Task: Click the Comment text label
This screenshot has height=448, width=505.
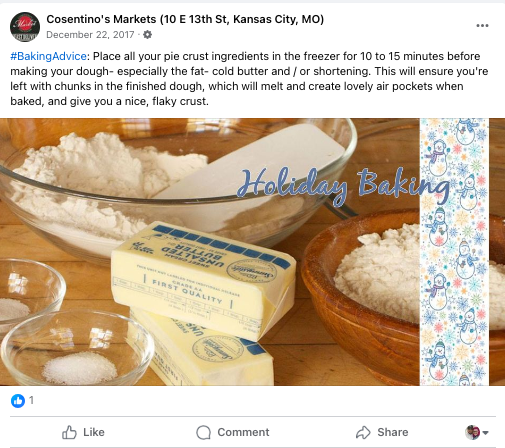Action: coord(243,432)
